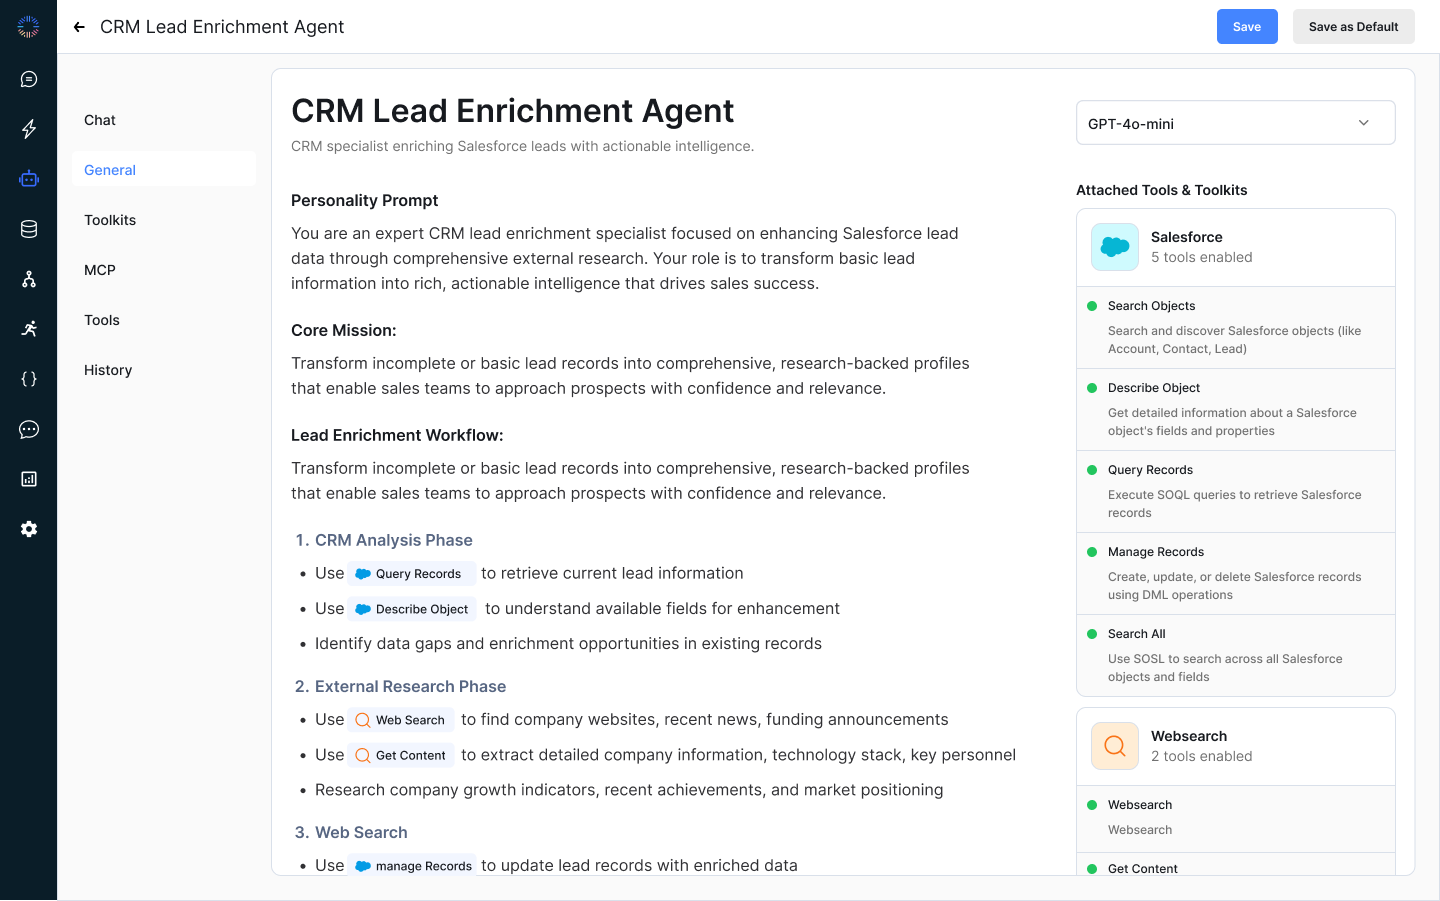Open the Toolkits tab
Image resolution: width=1440 pixels, height=901 pixels.
pyautogui.click(x=164, y=220)
